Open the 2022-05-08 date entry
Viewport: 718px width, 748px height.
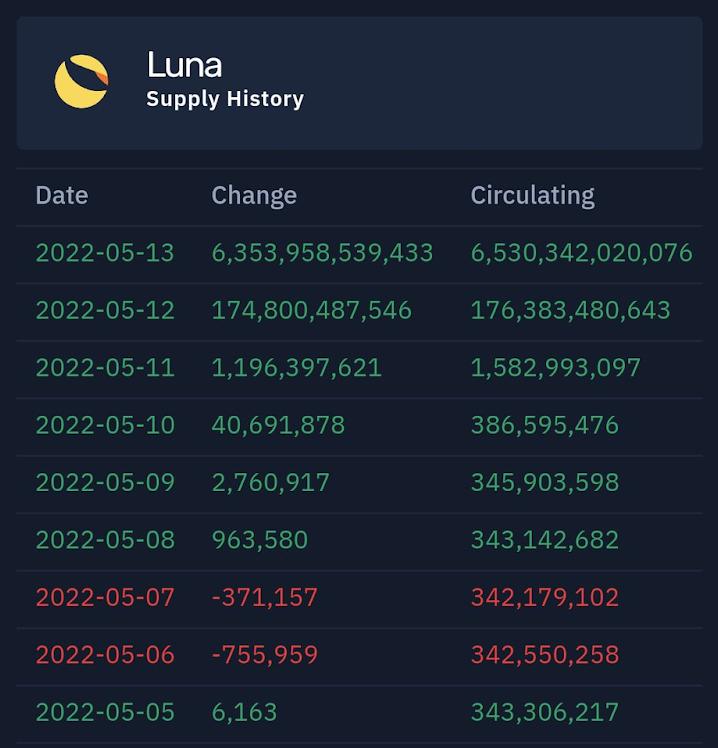[105, 540]
